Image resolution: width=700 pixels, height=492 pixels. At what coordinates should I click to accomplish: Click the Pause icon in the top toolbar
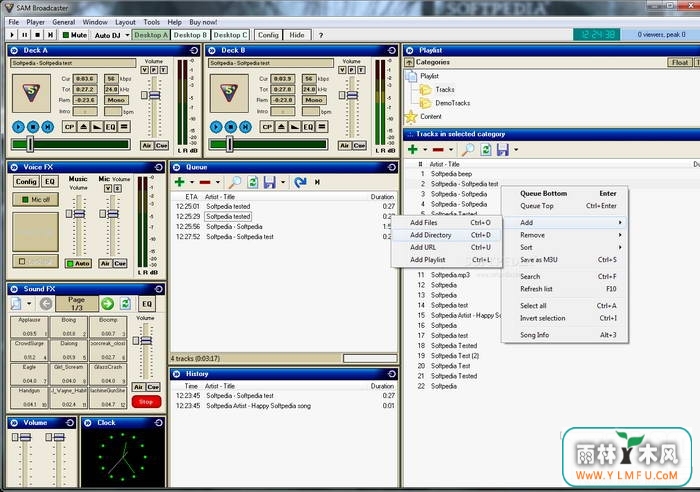point(25,35)
